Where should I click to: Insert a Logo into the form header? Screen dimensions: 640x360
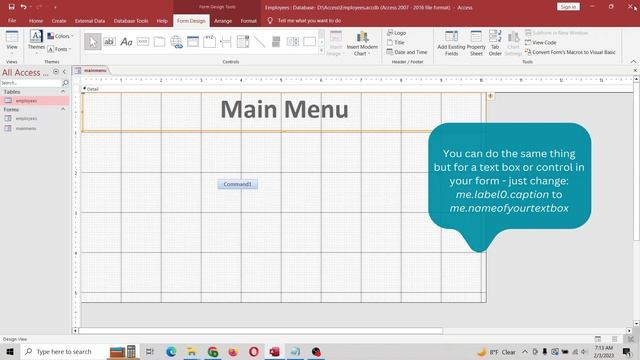click(x=396, y=33)
